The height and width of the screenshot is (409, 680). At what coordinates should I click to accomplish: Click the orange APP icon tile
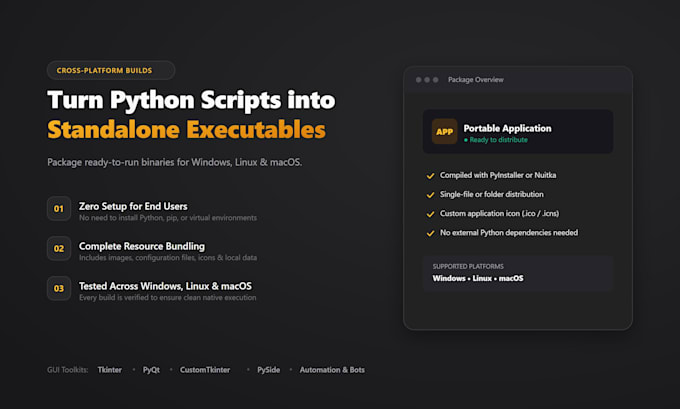point(445,131)
